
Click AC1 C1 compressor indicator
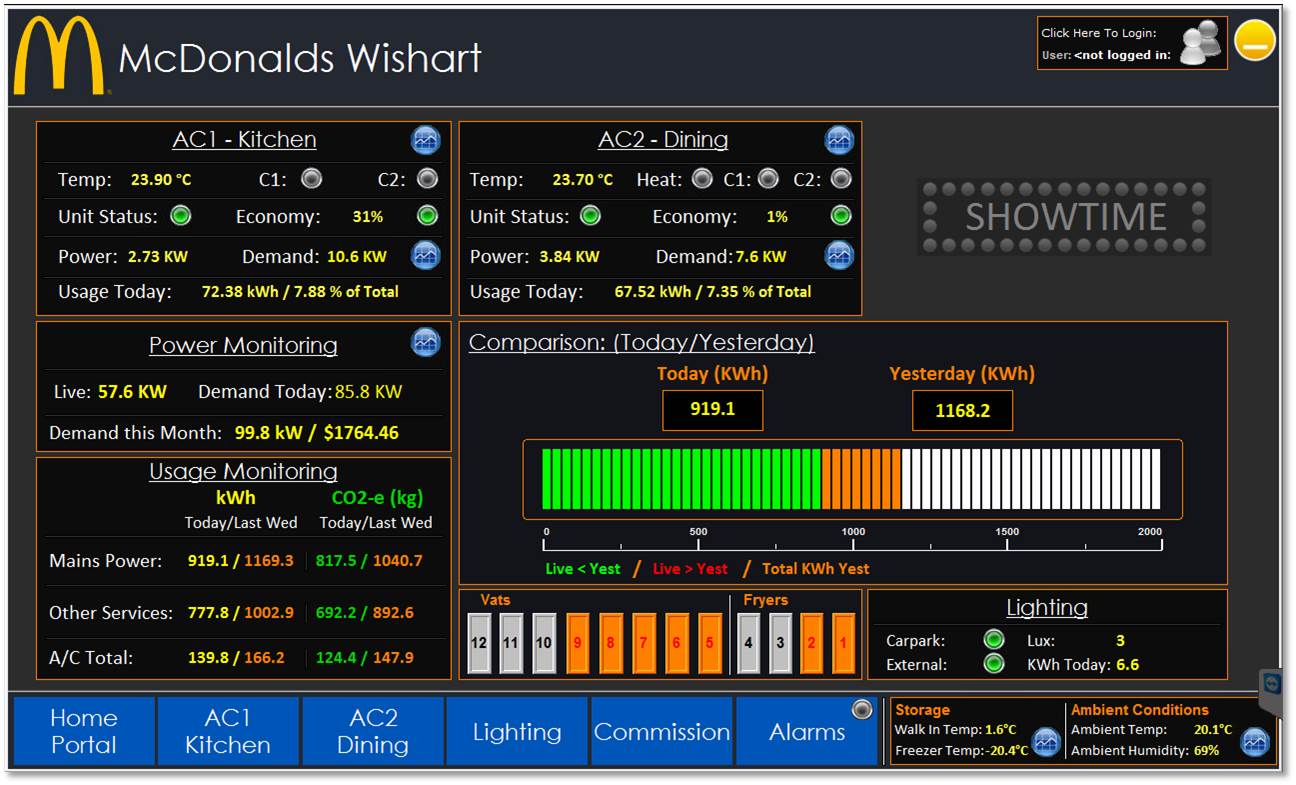(312, 179)
